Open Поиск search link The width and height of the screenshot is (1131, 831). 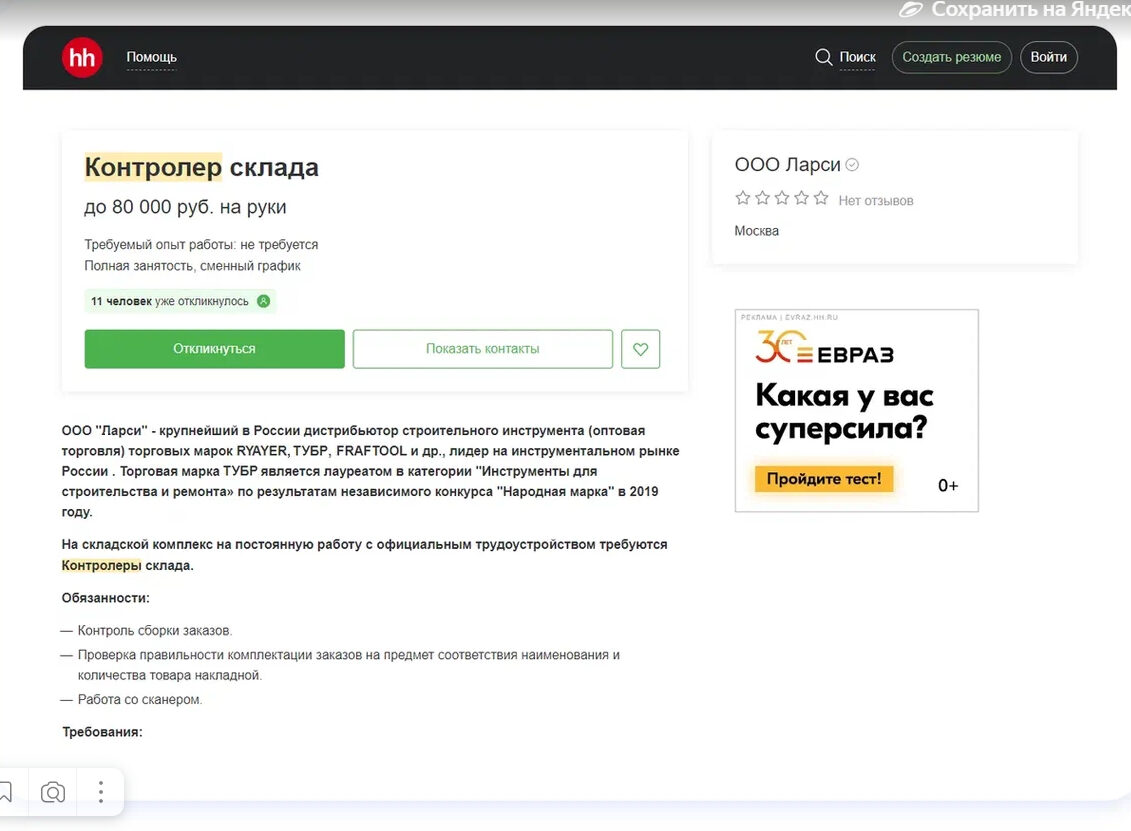[x=857, y=57]
